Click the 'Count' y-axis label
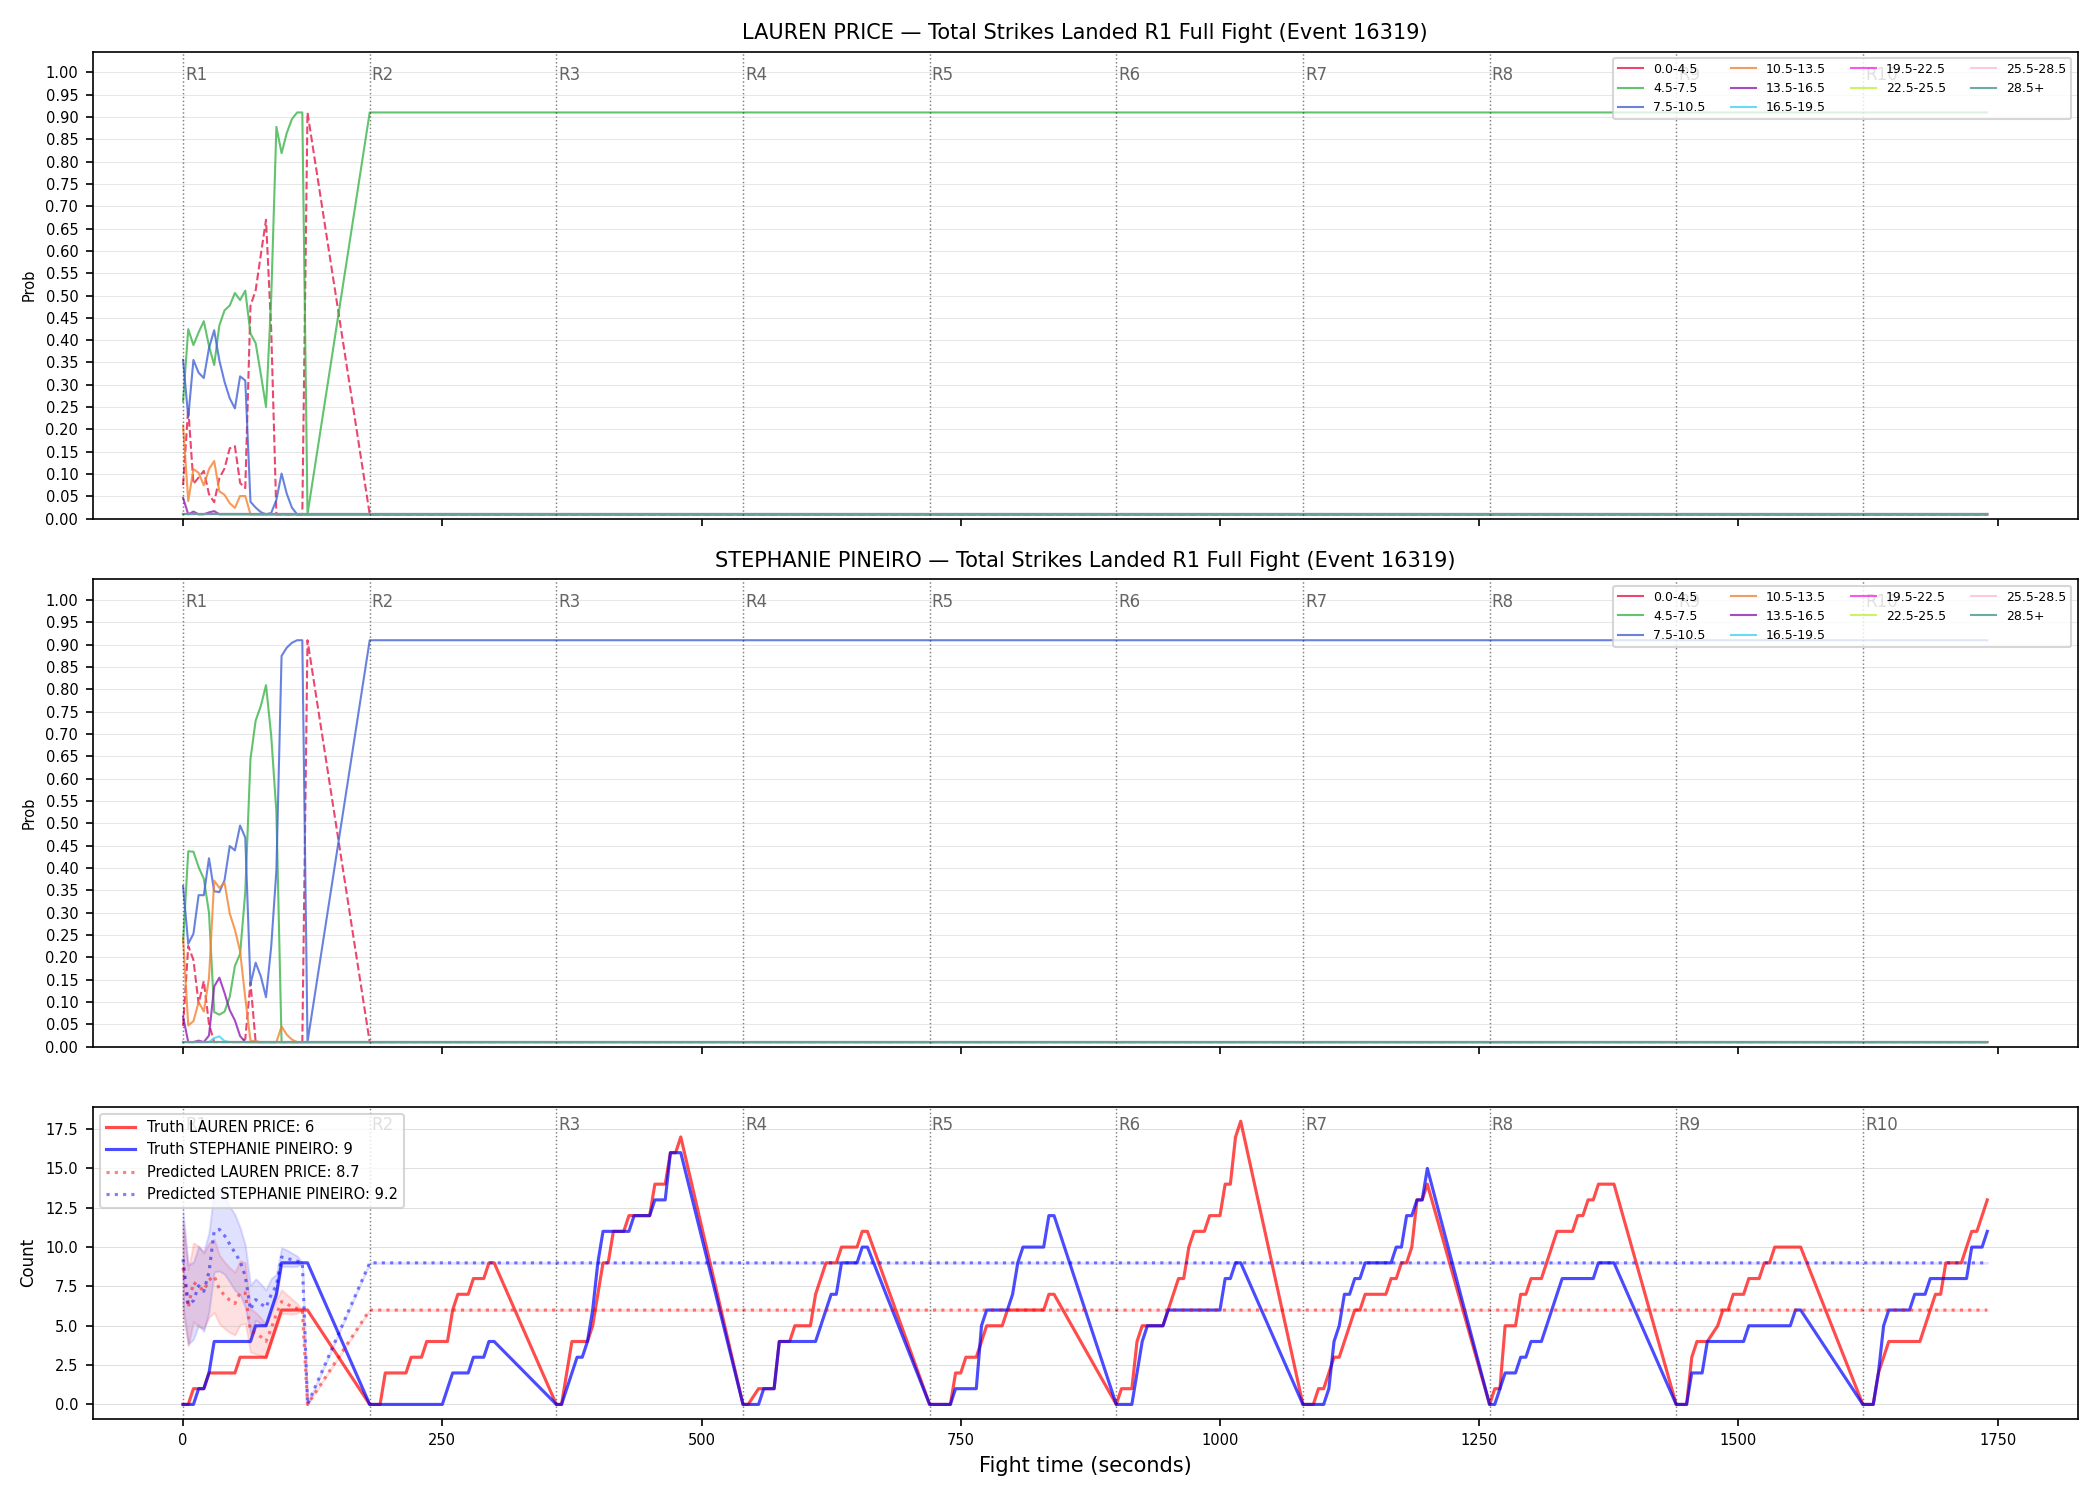2100x1500 pixels. [27, 1263]
